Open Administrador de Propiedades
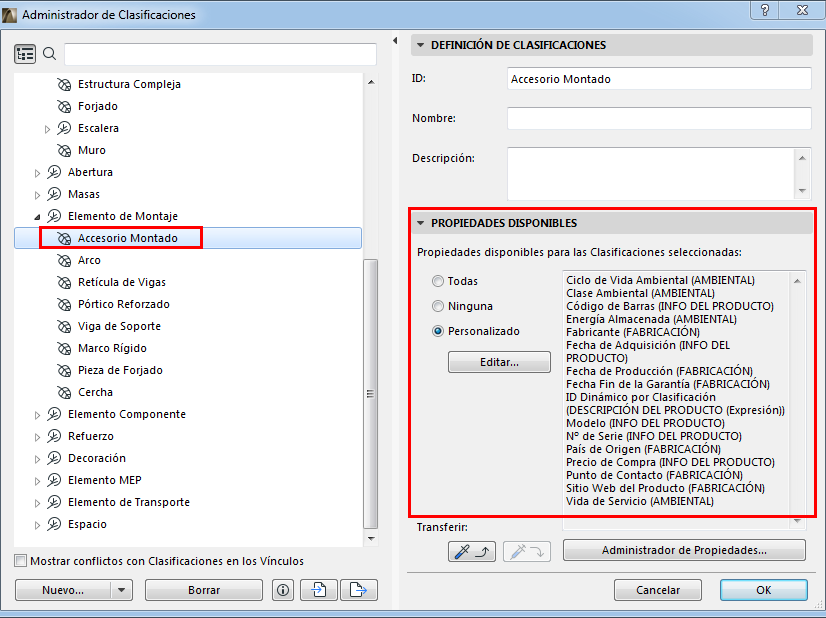This screenshot has width=826, height=618. click(684, 551)
